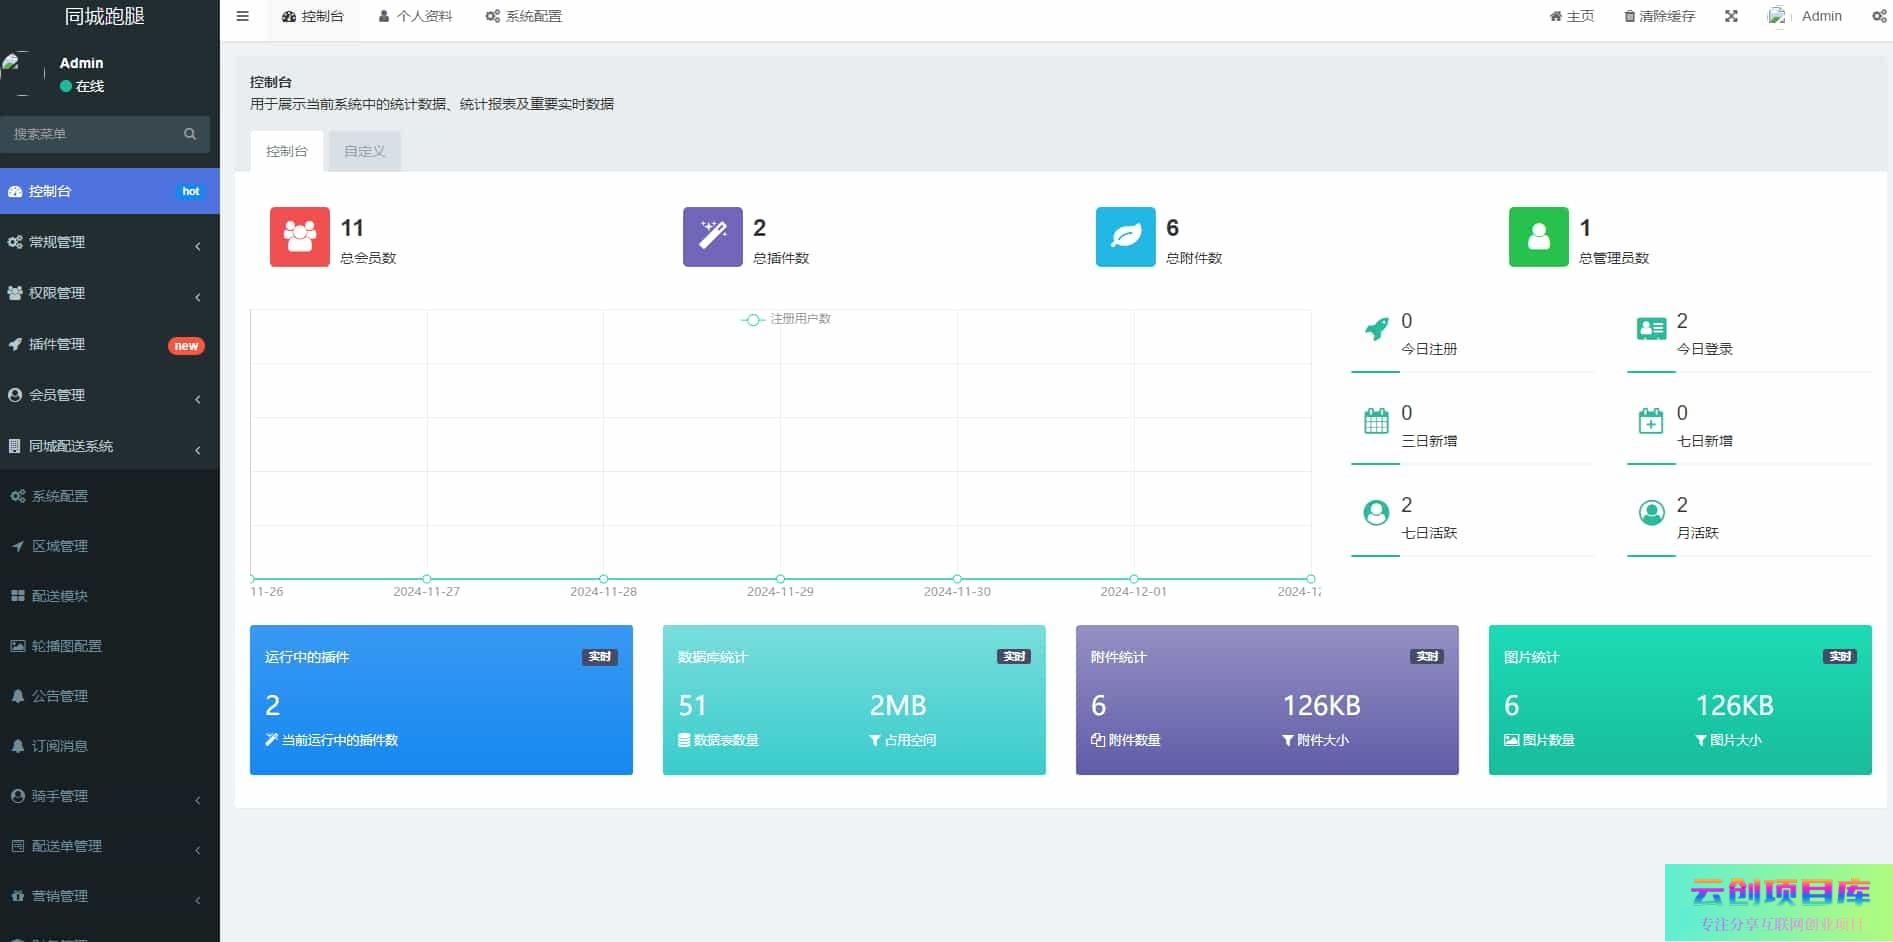Screen dimensions: 1893x942
Task: Click the hamburger sidebar toggle icon
Action: (x=242, y=16)
